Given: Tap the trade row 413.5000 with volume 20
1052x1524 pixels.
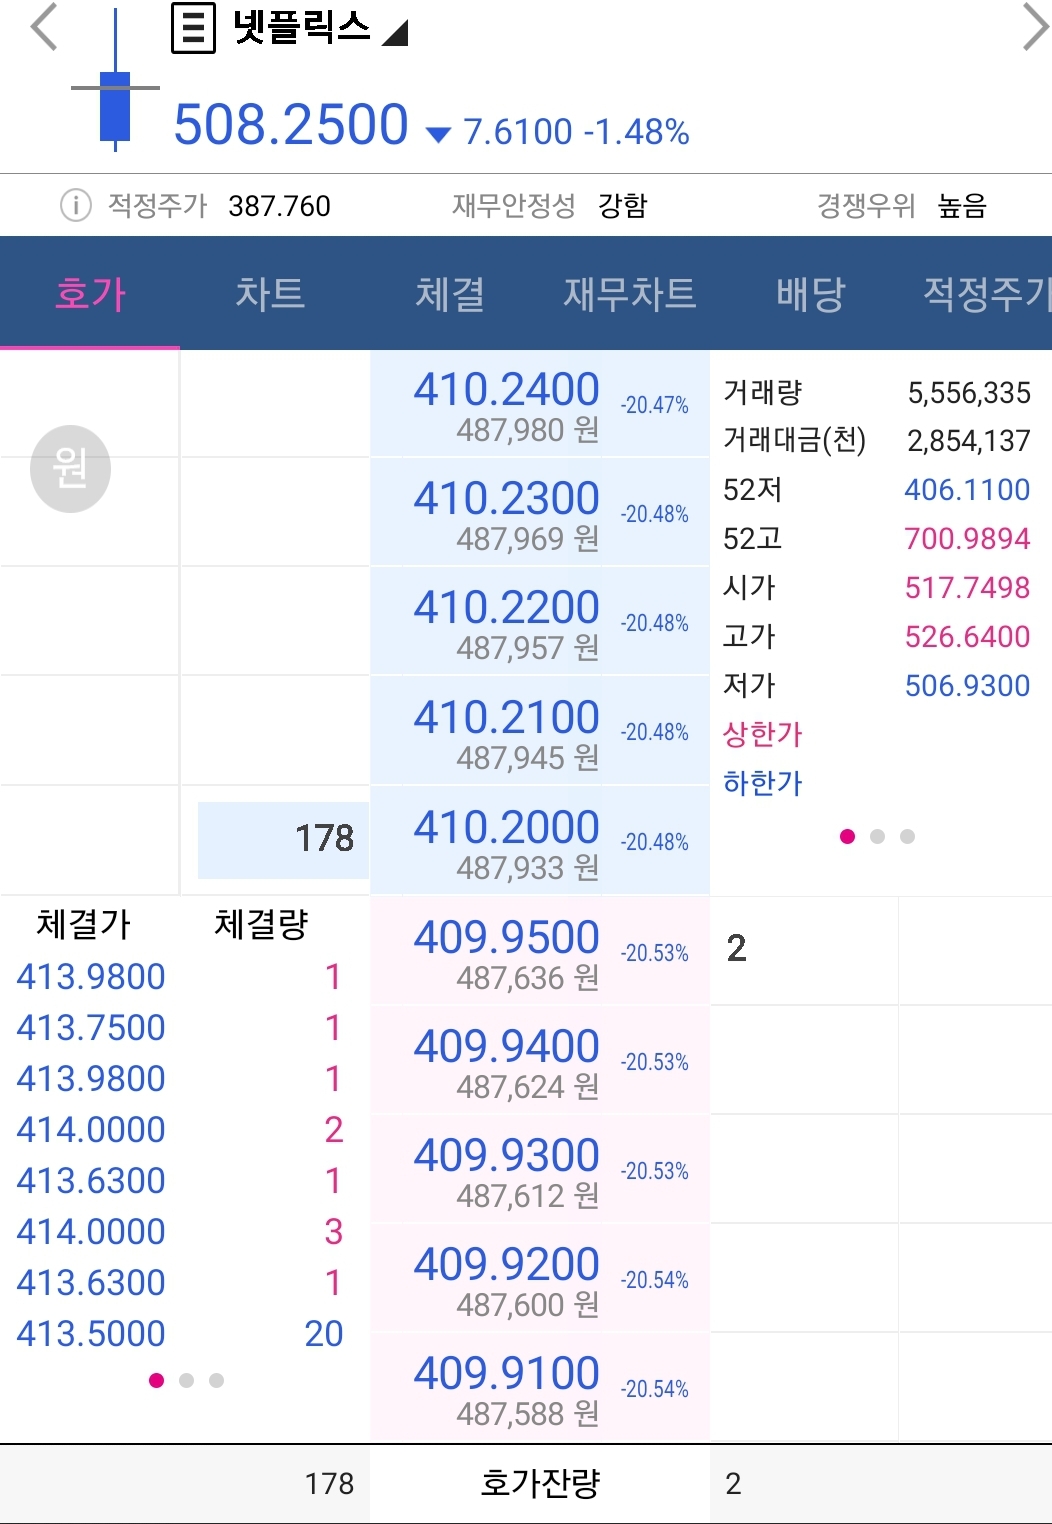Looking at the screenshot, I should click(x=180, y=1334).
